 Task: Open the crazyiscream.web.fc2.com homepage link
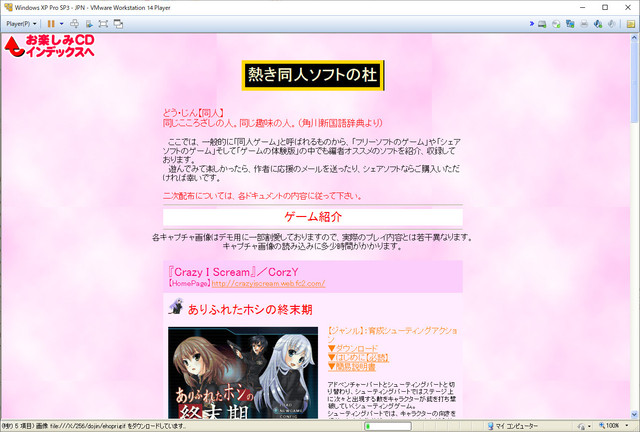(268, 283)
